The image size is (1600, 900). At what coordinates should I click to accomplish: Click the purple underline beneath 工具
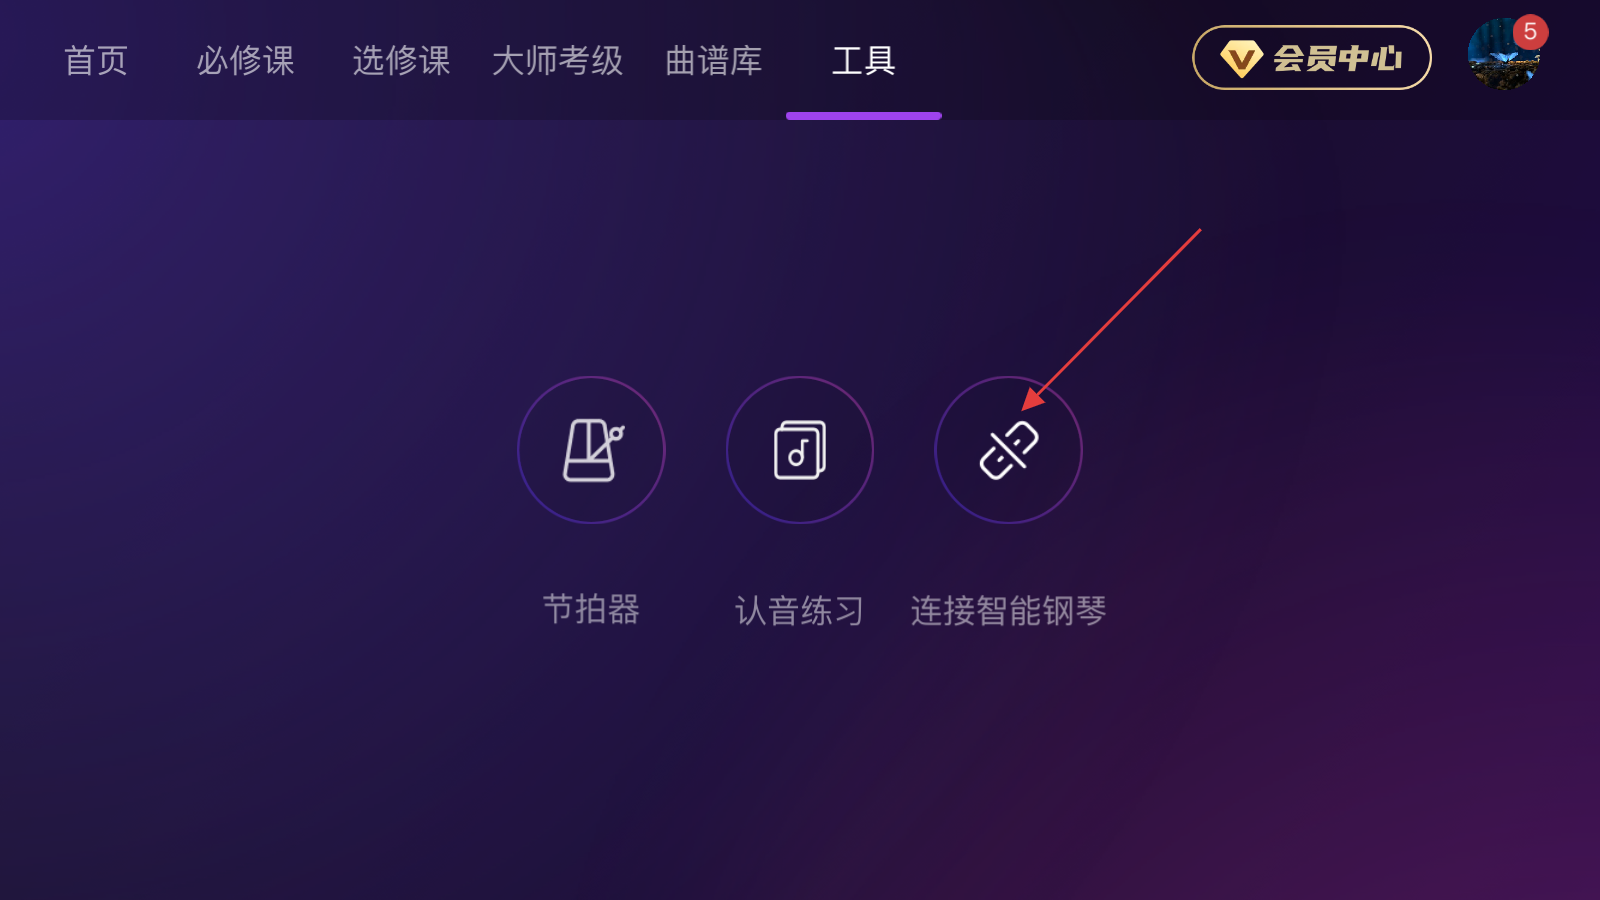click(x=864, y=116)
